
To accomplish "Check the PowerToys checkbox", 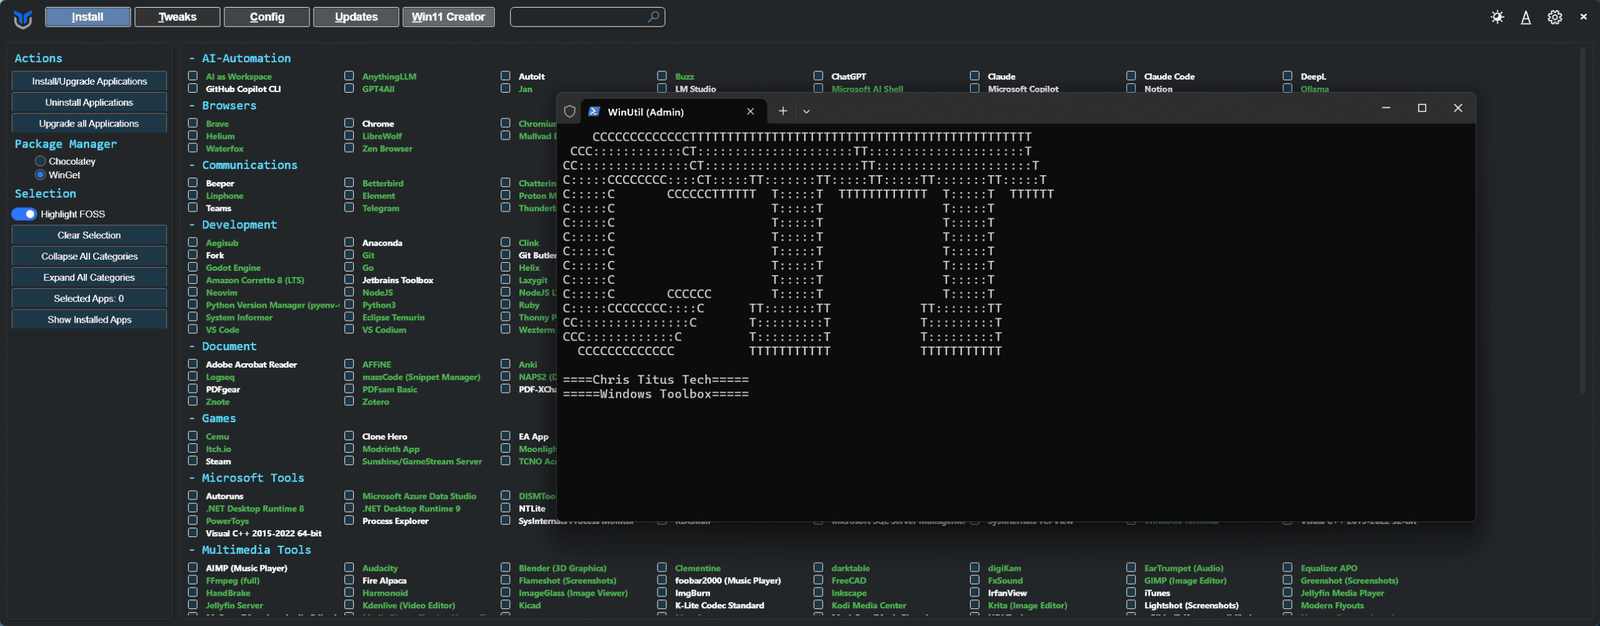I will (x=193, y=520).
